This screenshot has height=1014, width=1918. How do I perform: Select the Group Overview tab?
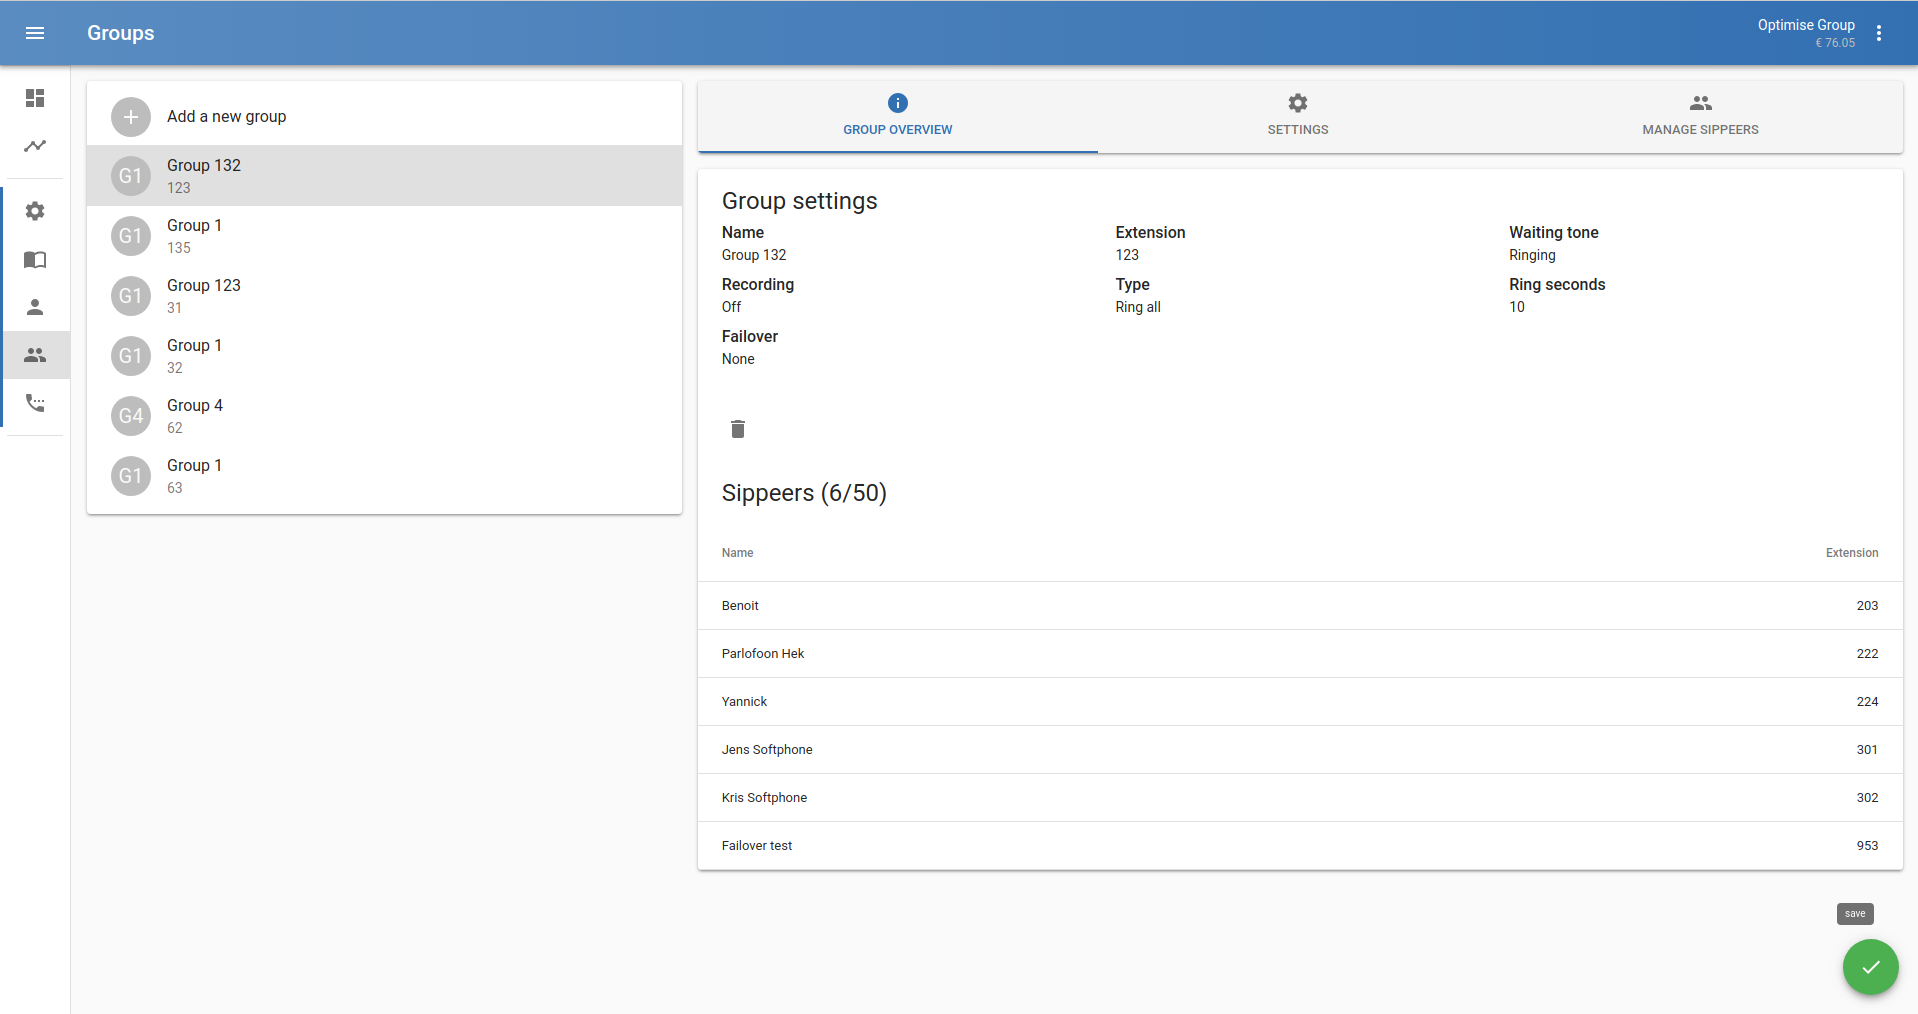(x=897, y=116)
